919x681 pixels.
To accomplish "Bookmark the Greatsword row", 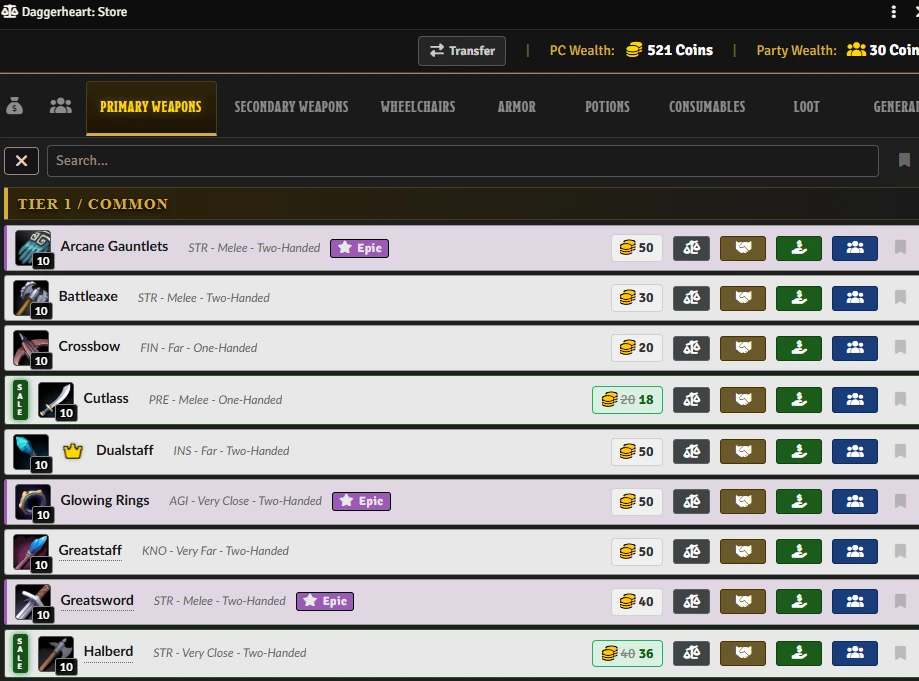I will (x=900, y=601).
